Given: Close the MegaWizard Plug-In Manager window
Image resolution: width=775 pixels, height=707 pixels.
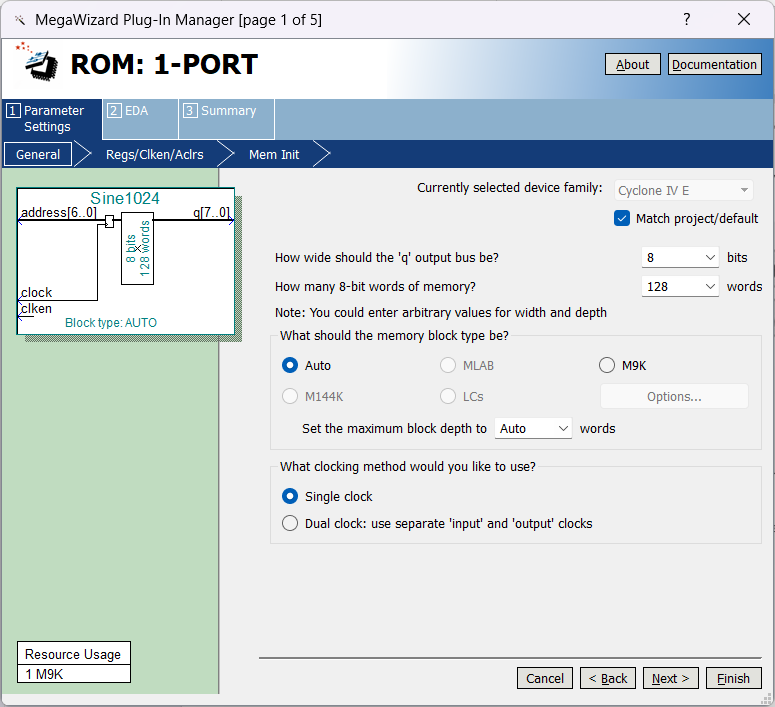Looking at the screenshot, I should pos(743,19).
